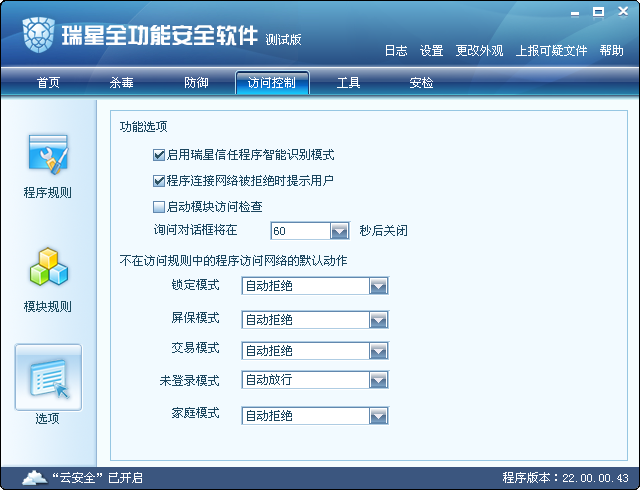
Task: Open the 60 seconds timeout dropdown
Action: pyautogui.click(x=310, y=231)
